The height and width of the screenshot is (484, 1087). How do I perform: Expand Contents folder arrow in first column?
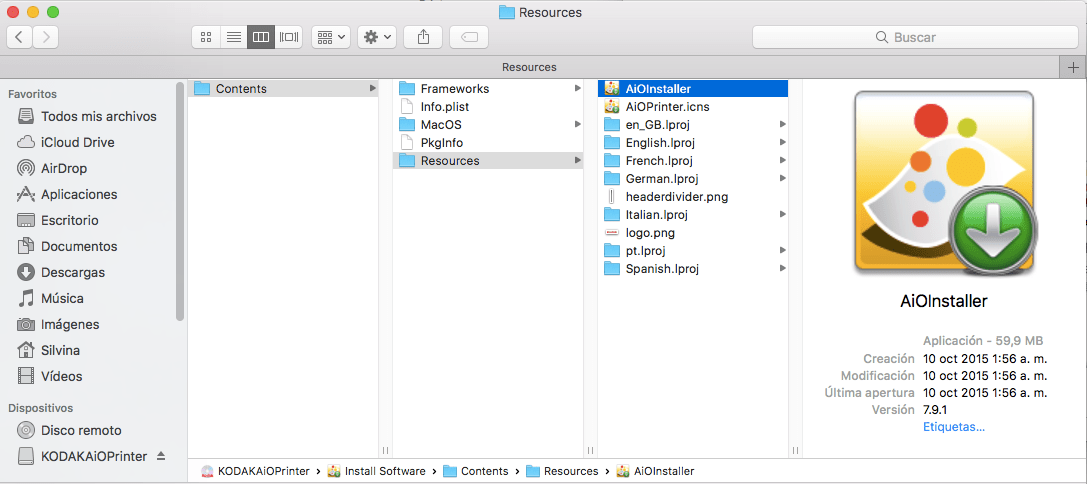372,89
